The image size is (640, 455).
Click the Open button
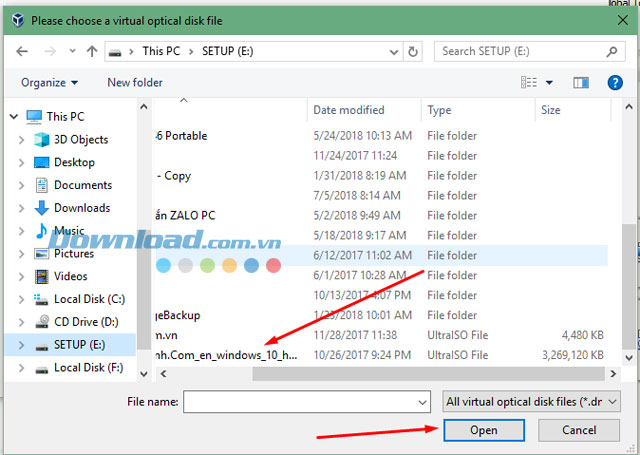click(x=484, y=430)
